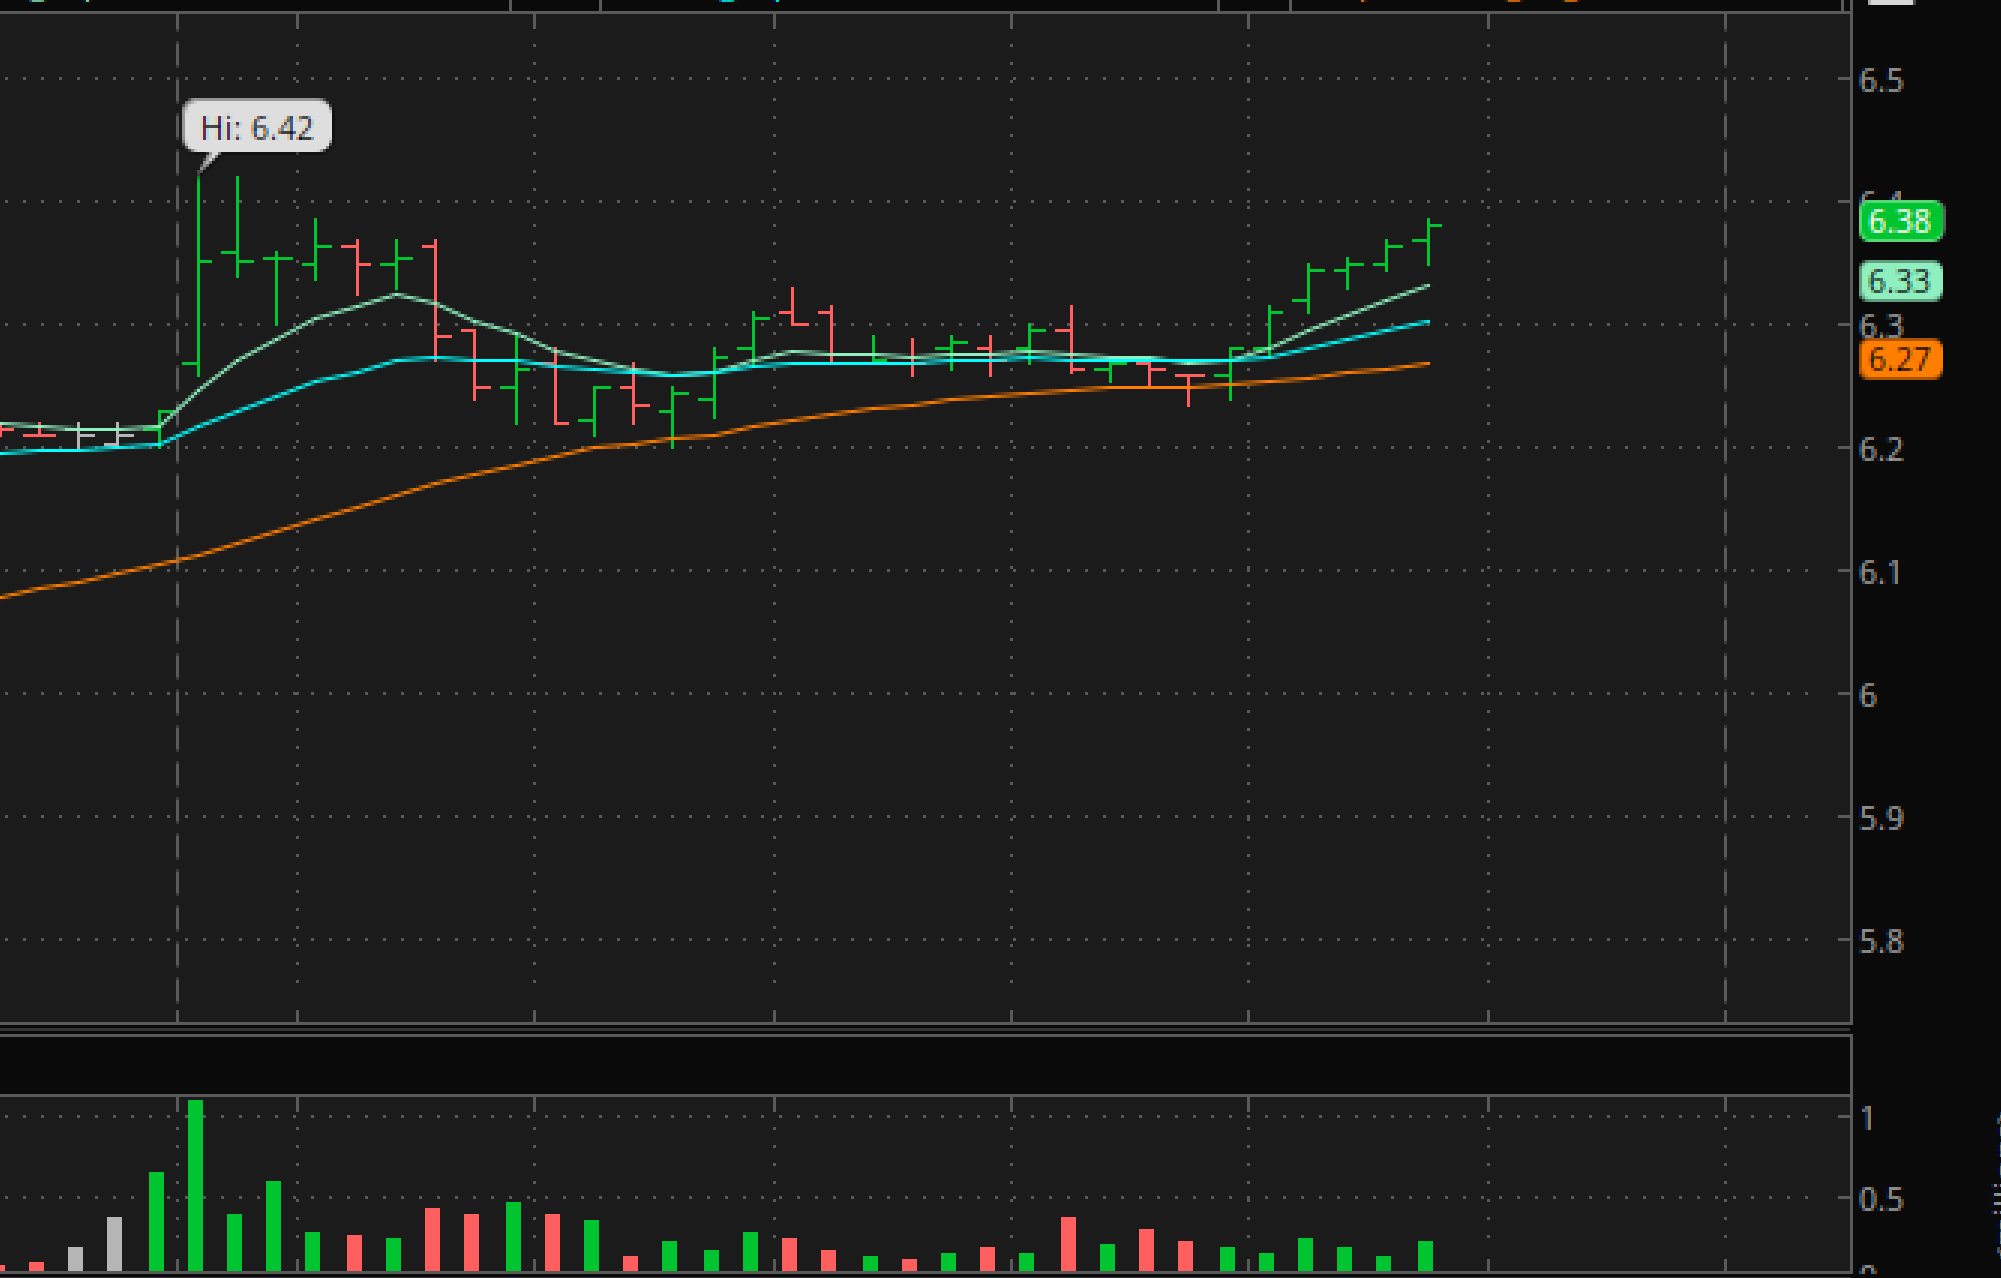Click the 6.1 price axis label
Screen dimensions: 2001x1278
click(x=1880, y=573)
